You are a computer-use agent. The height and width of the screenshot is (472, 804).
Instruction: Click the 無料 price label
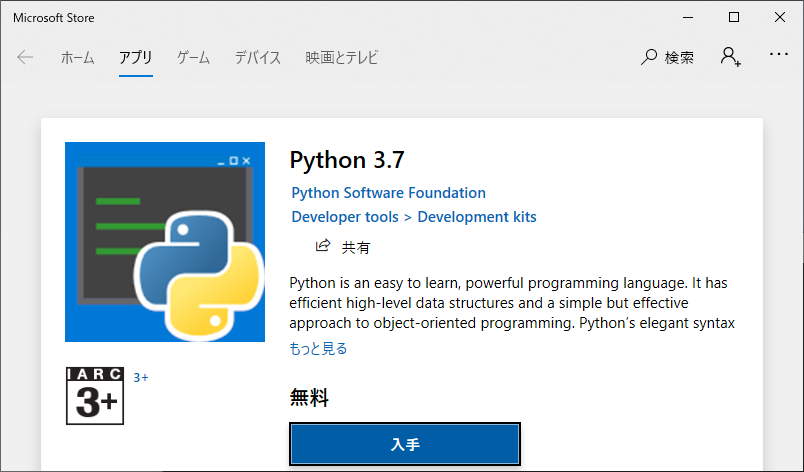coord(309,397)
